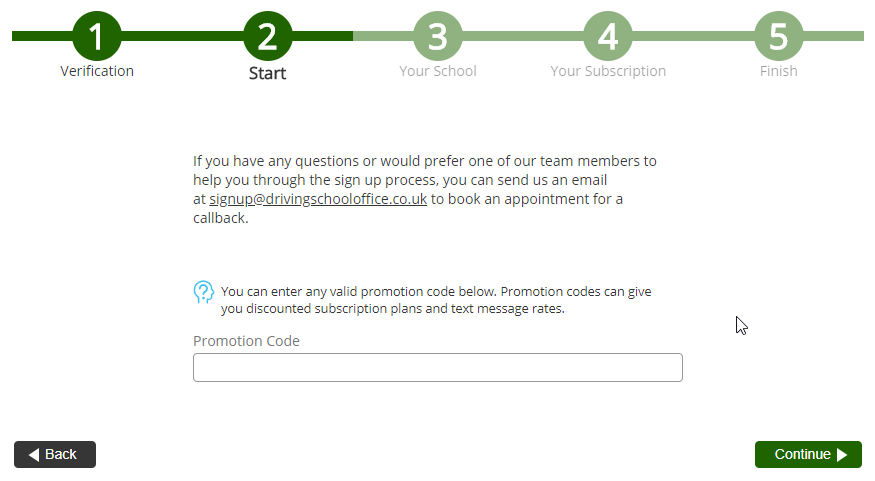Viewport: 875px width, 481px height.
Task: Click the progress bar between steps 3 and 4
Action: [x=523, y=36]
